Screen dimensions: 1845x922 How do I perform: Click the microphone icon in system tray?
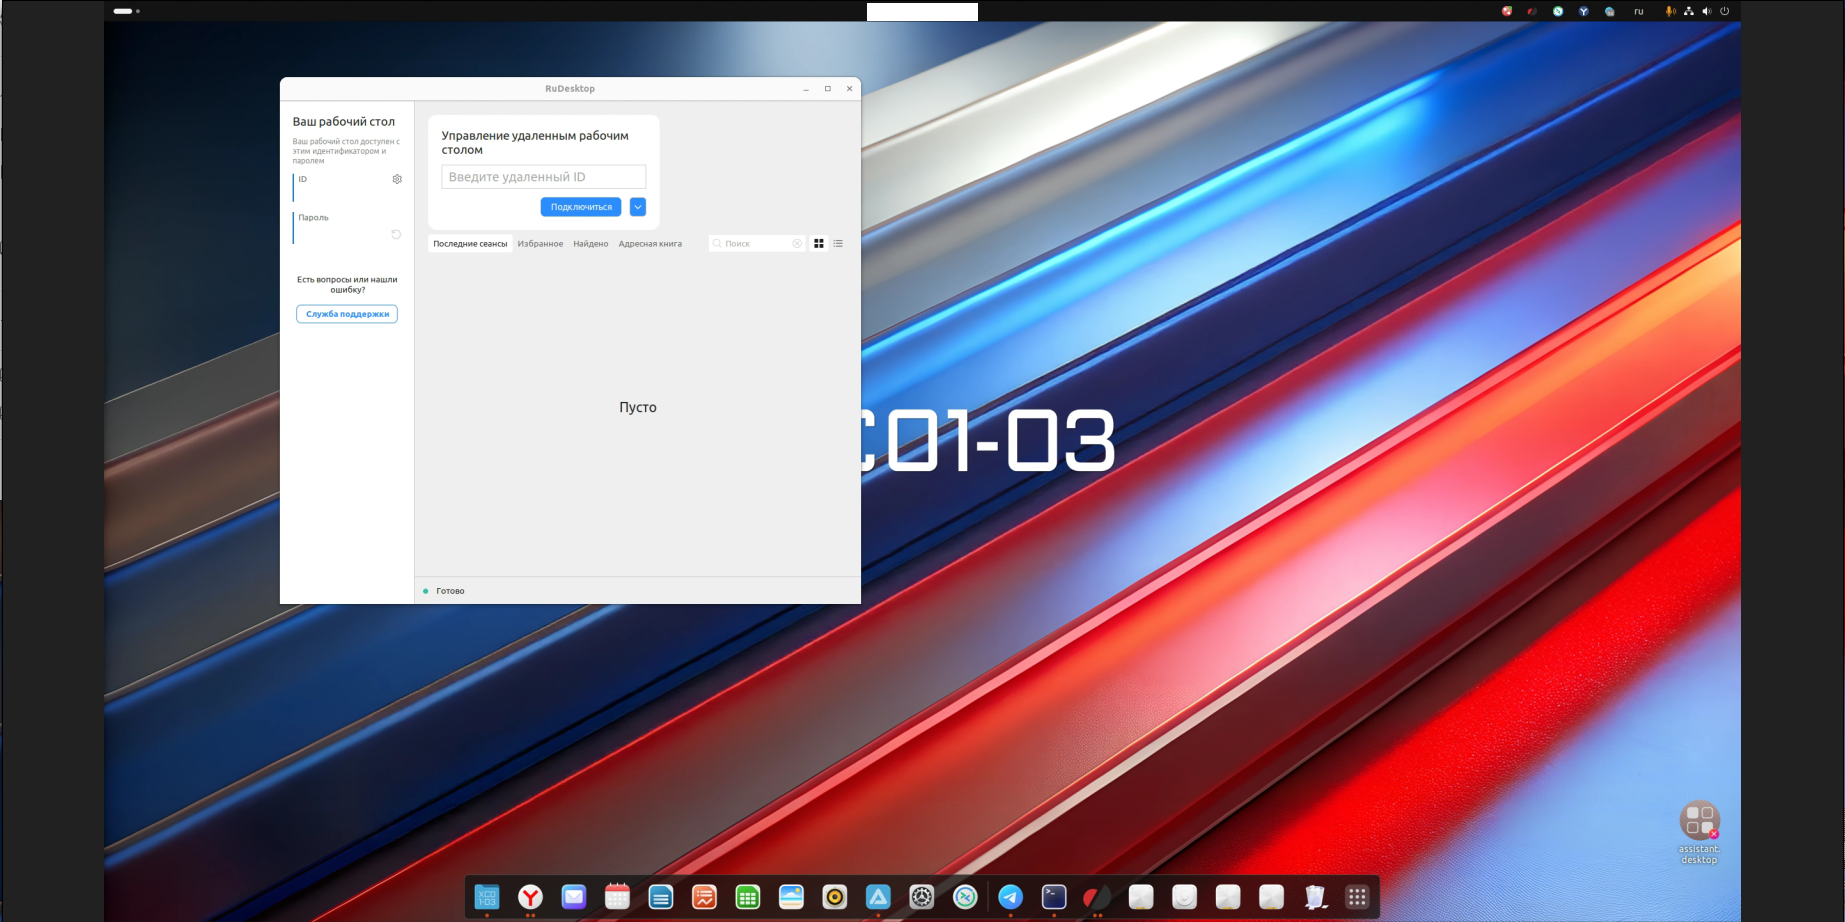point(1670,11)
